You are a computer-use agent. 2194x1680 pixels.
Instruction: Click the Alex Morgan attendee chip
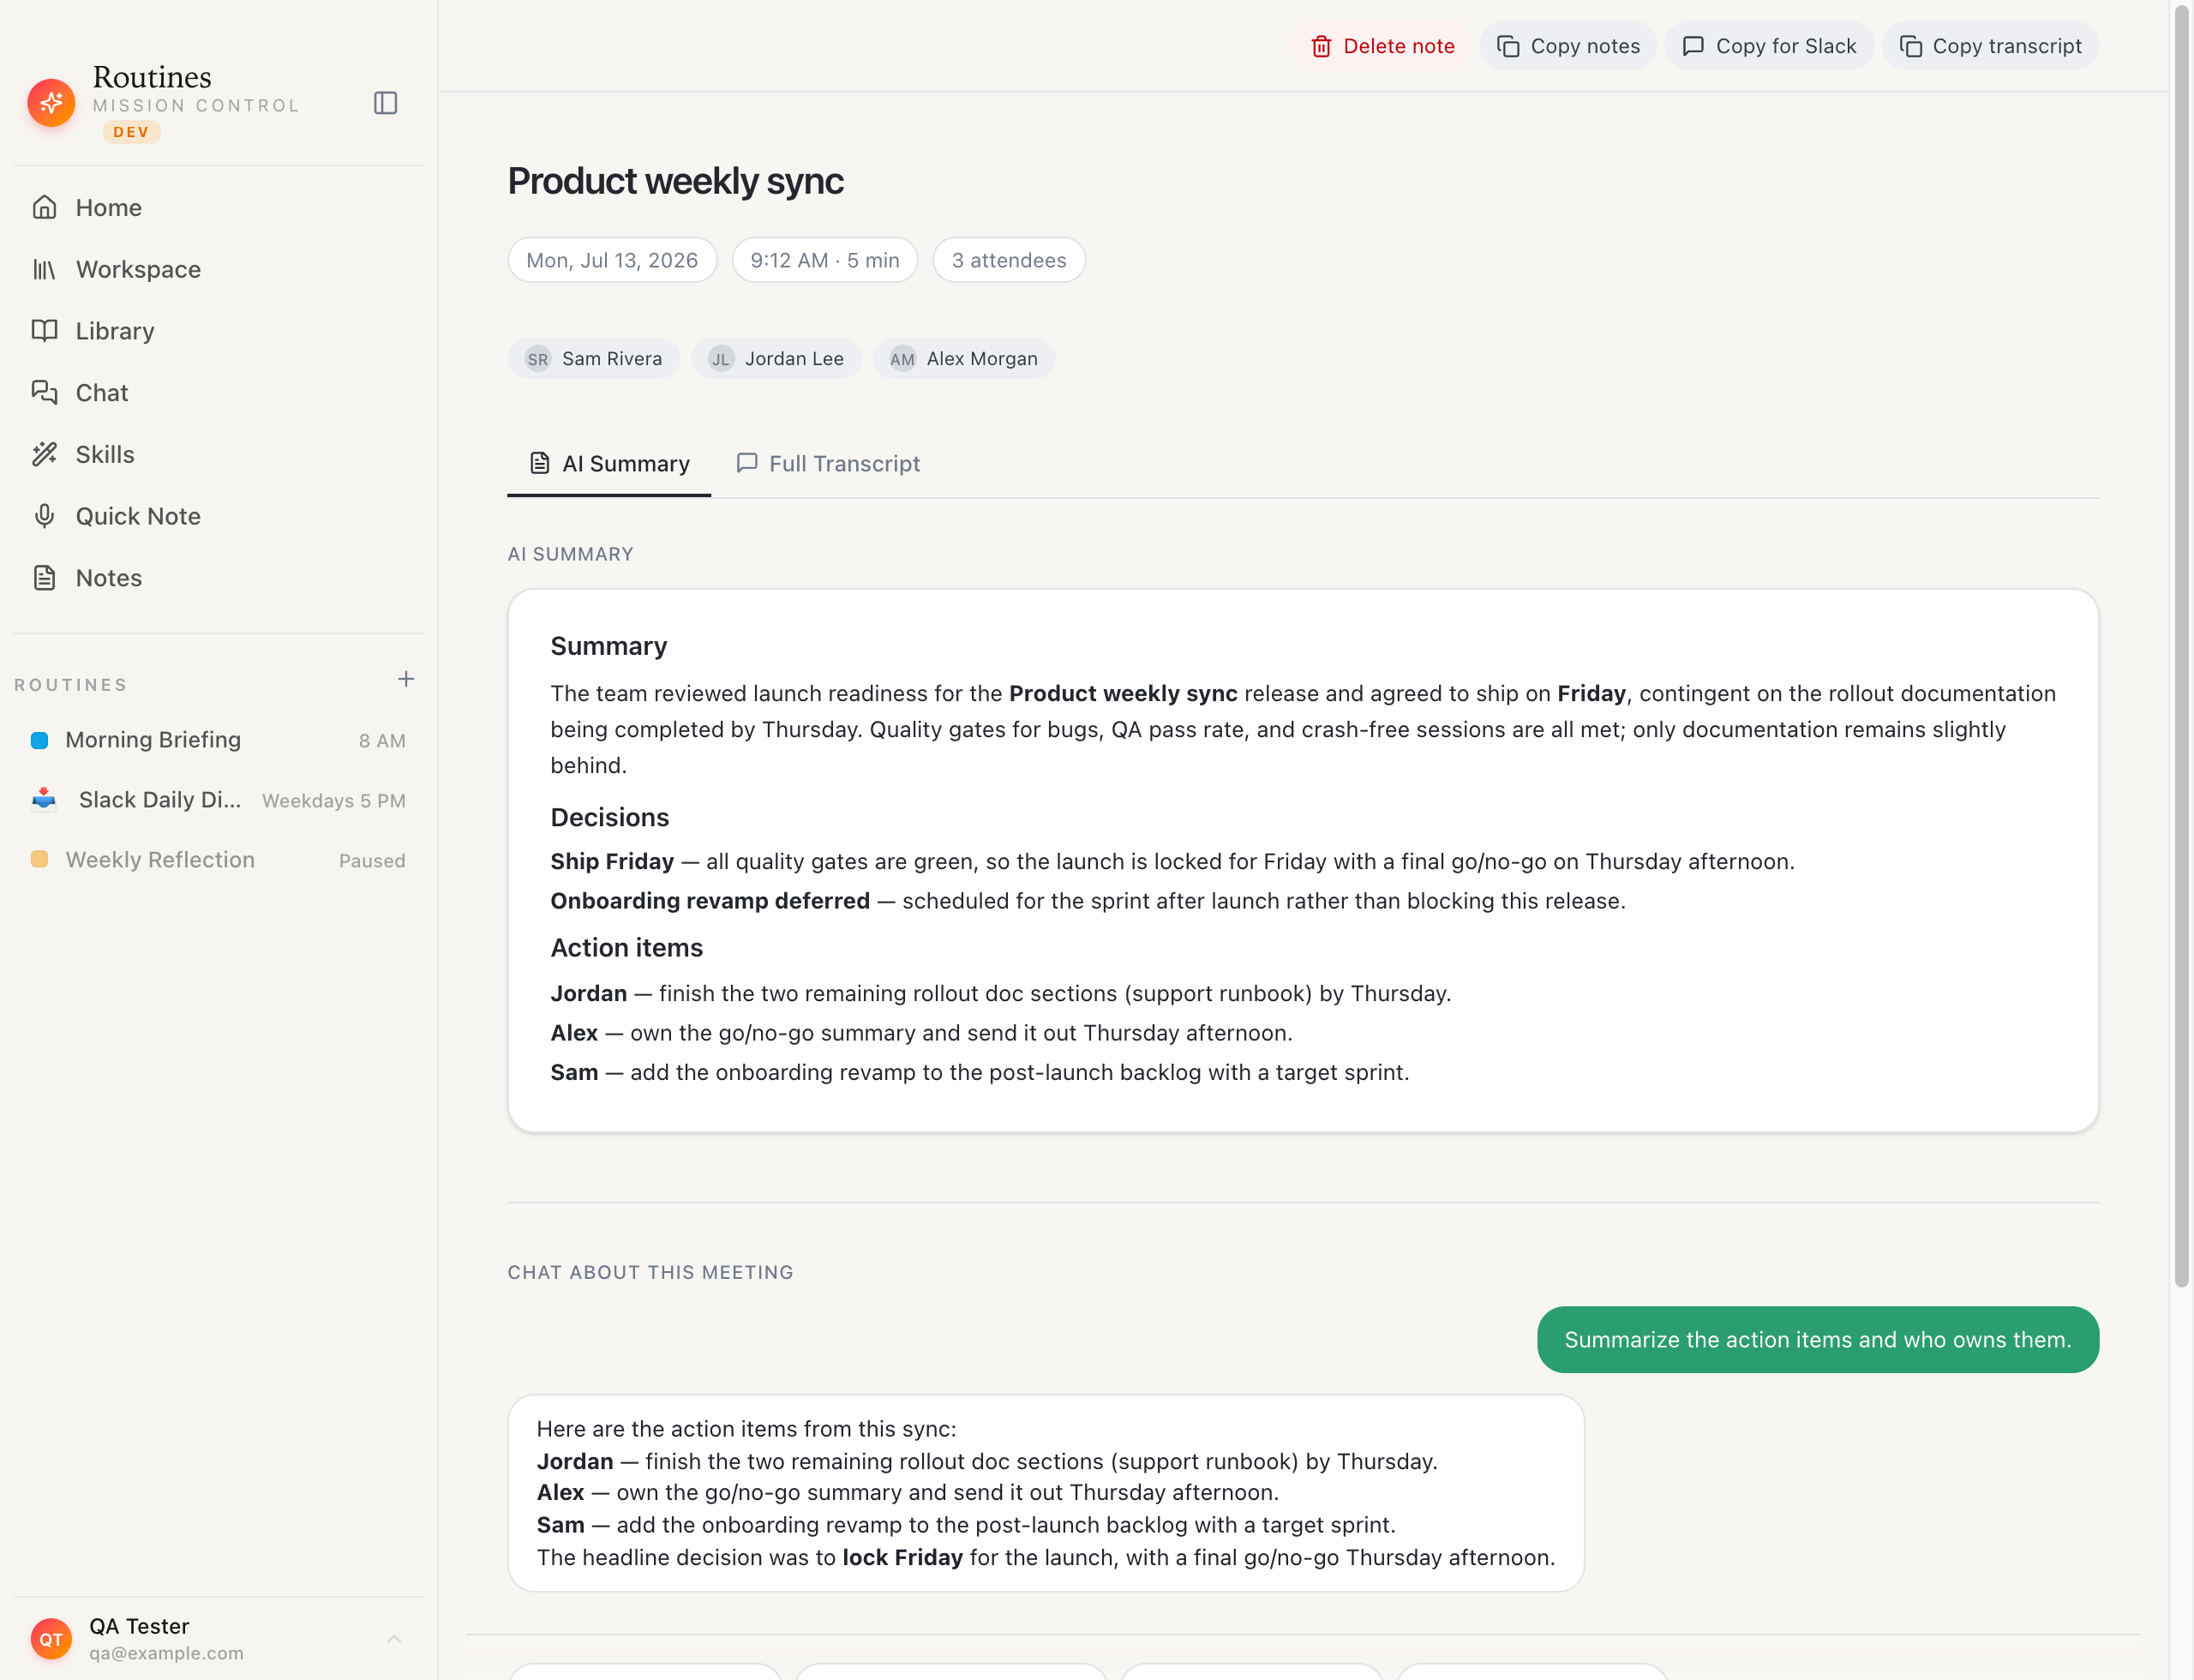[x=964, y=359]
